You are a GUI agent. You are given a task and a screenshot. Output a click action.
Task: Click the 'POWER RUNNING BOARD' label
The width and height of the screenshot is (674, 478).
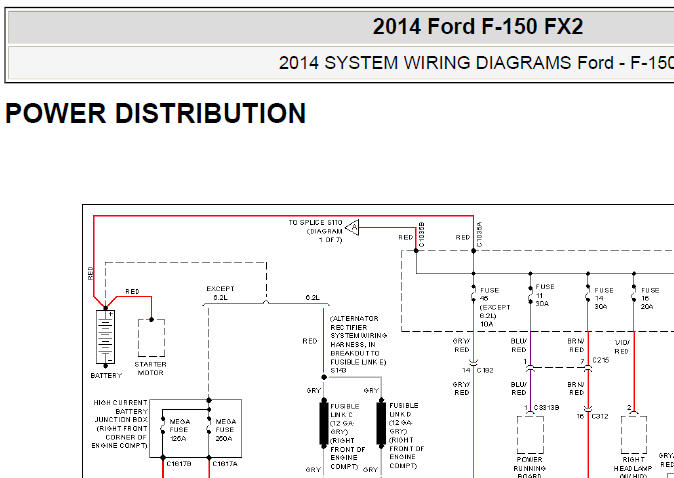[530, 468]
